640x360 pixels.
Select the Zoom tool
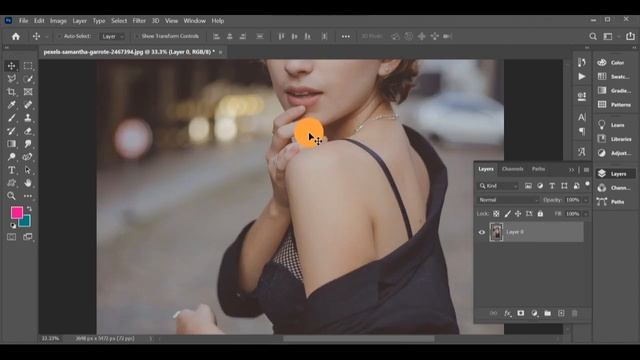pyautogui.click(x=11, y=196)
